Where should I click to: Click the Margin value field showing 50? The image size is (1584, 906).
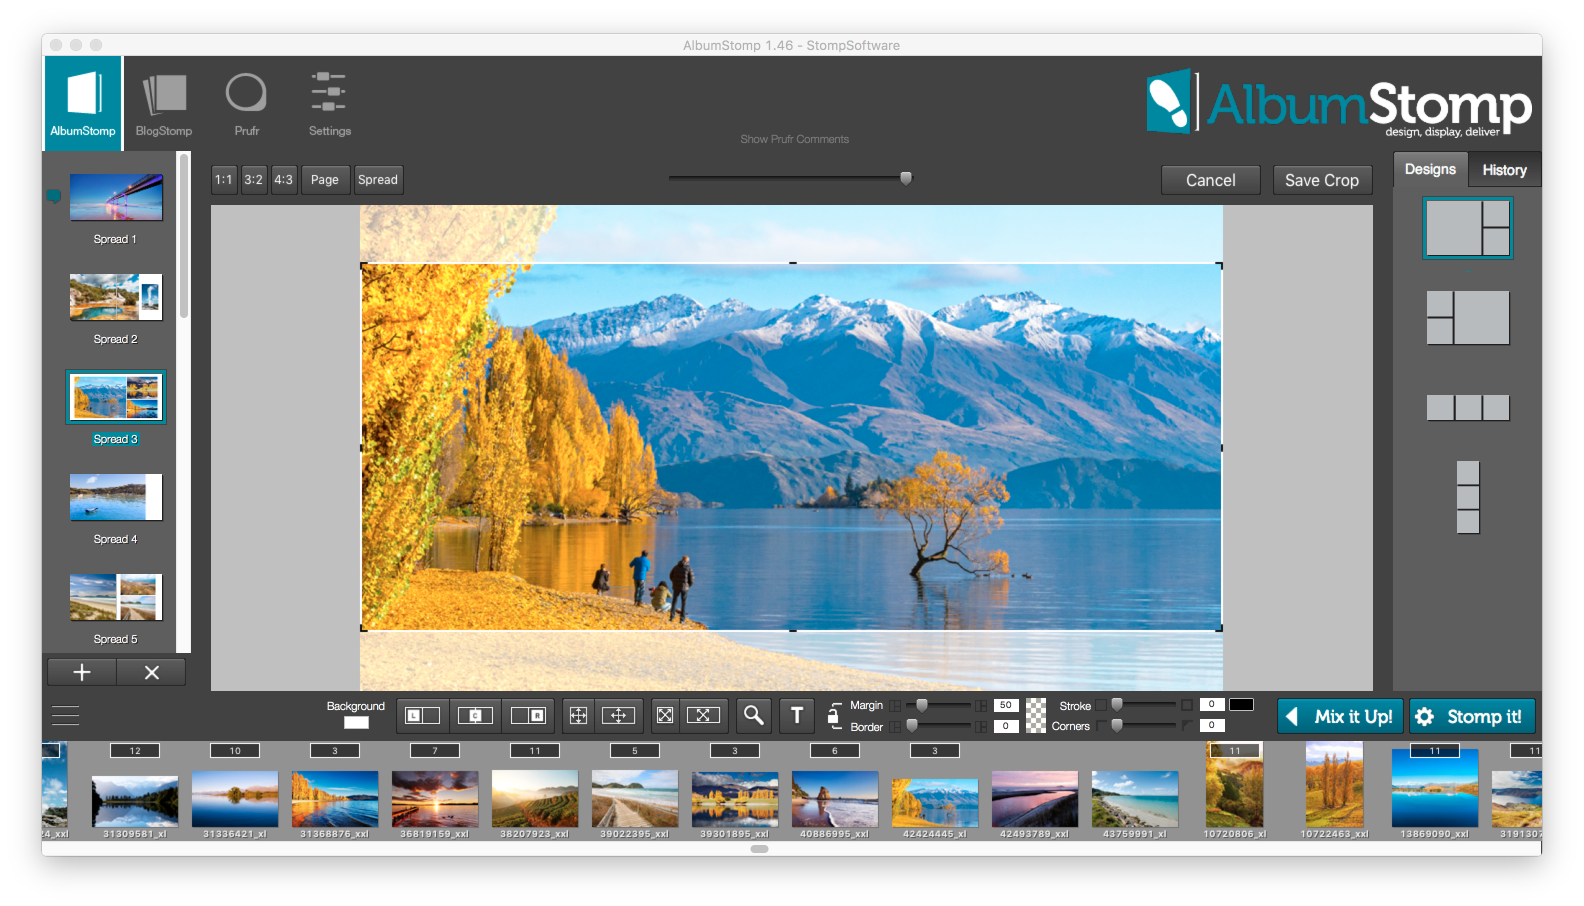pos(1006,705)
